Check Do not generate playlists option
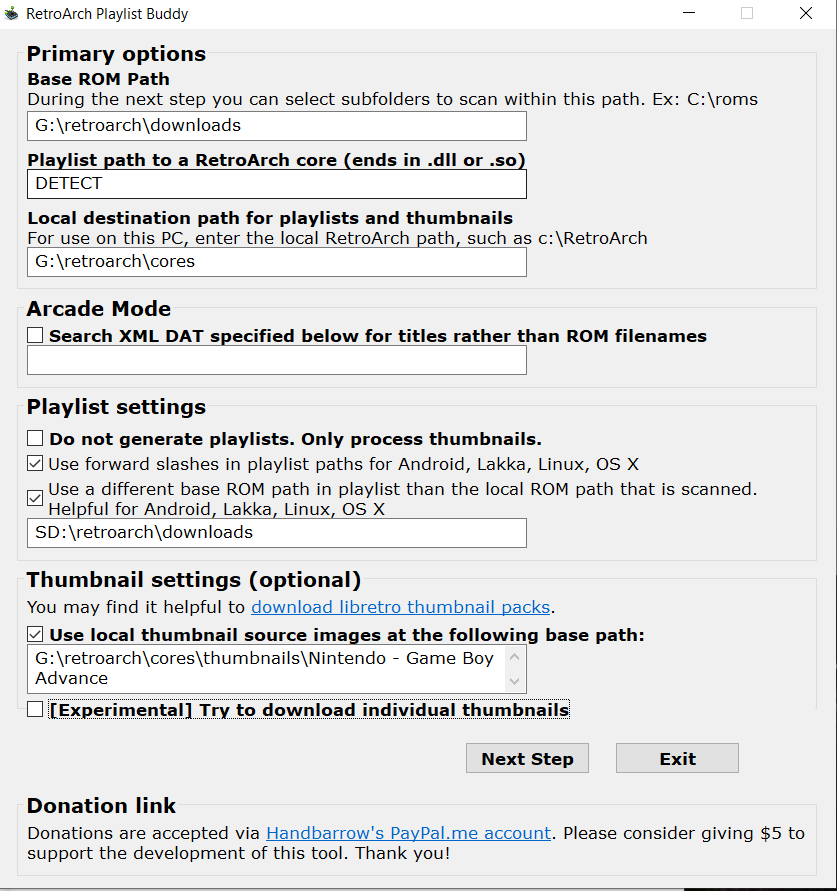The width and height of the screenshot is (837, 891). click(x=35, y=438)
